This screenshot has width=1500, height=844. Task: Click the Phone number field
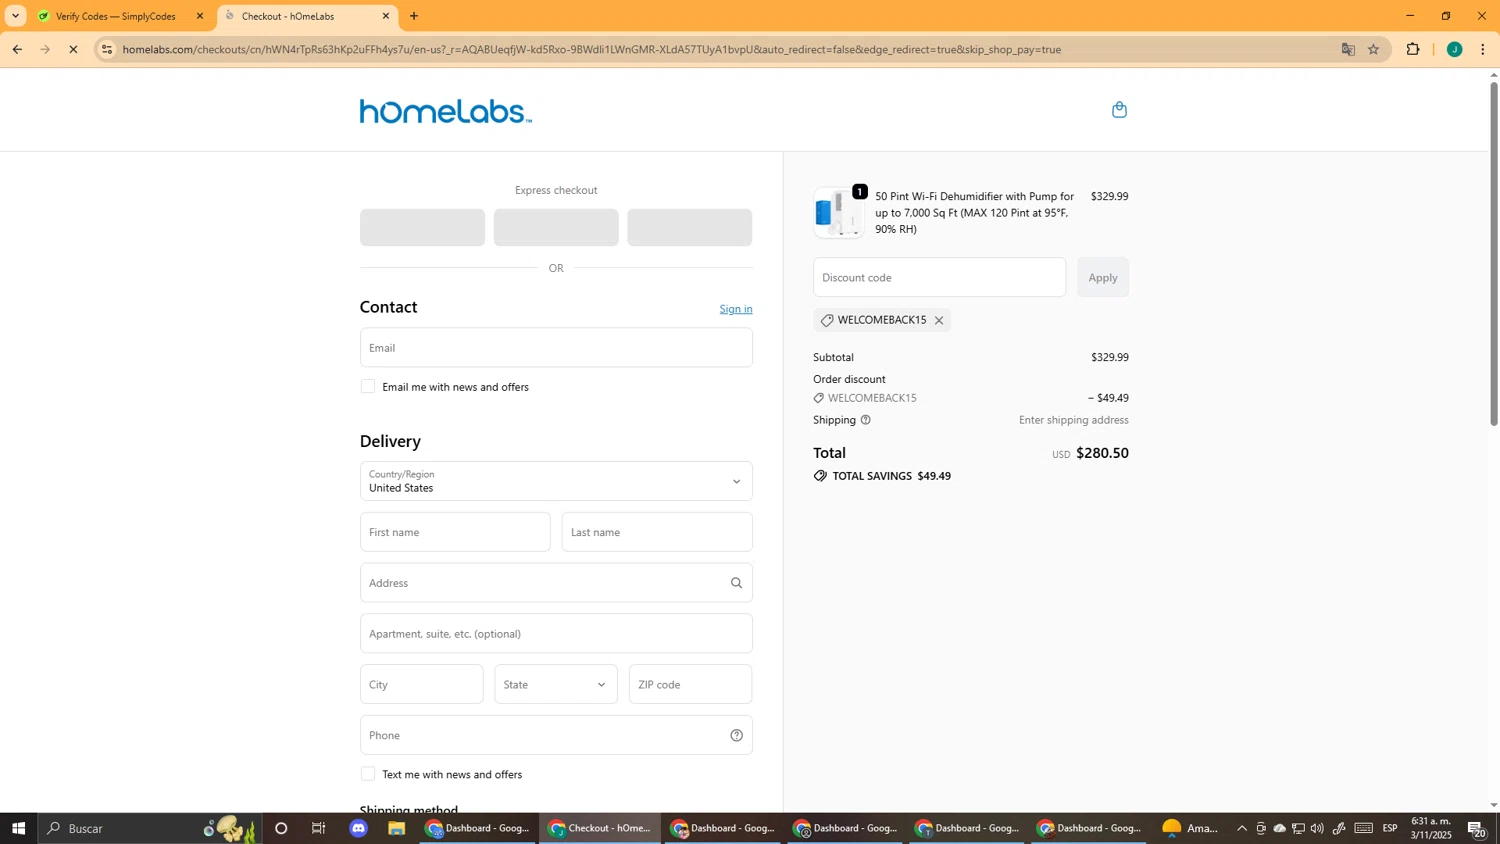tap(556, 735)
